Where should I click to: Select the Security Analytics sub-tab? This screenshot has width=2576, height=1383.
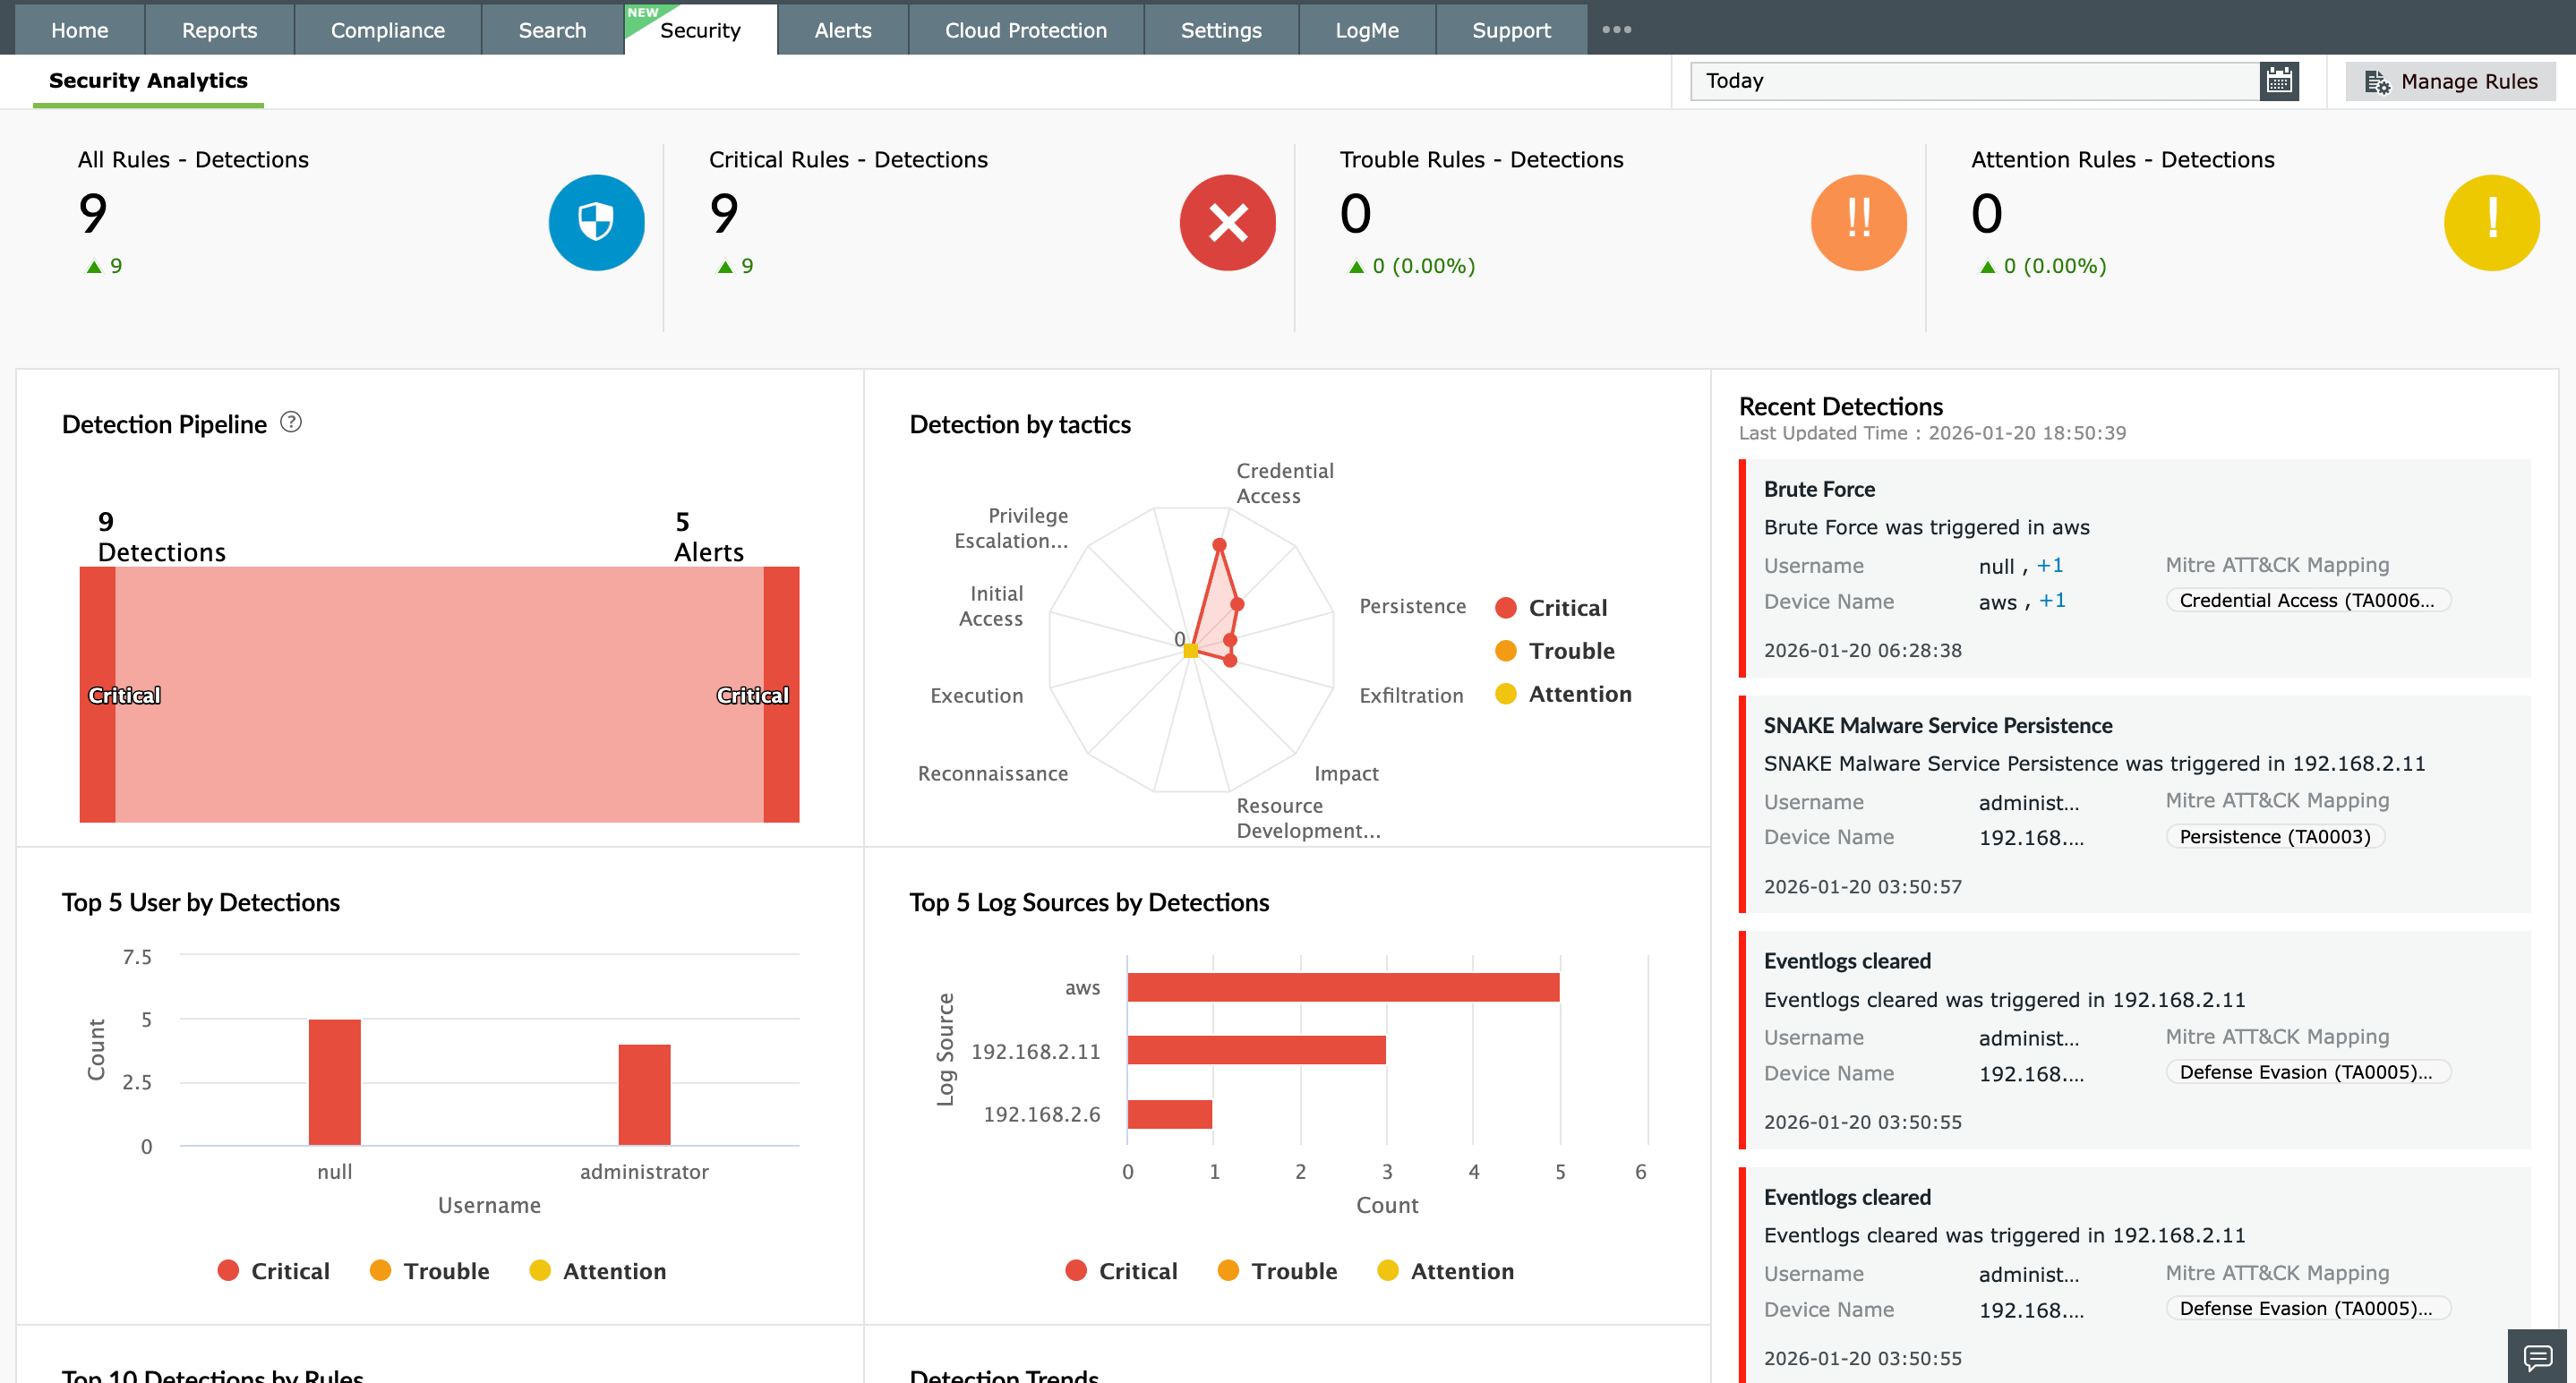pyautogui.click(x=148, y=81)
